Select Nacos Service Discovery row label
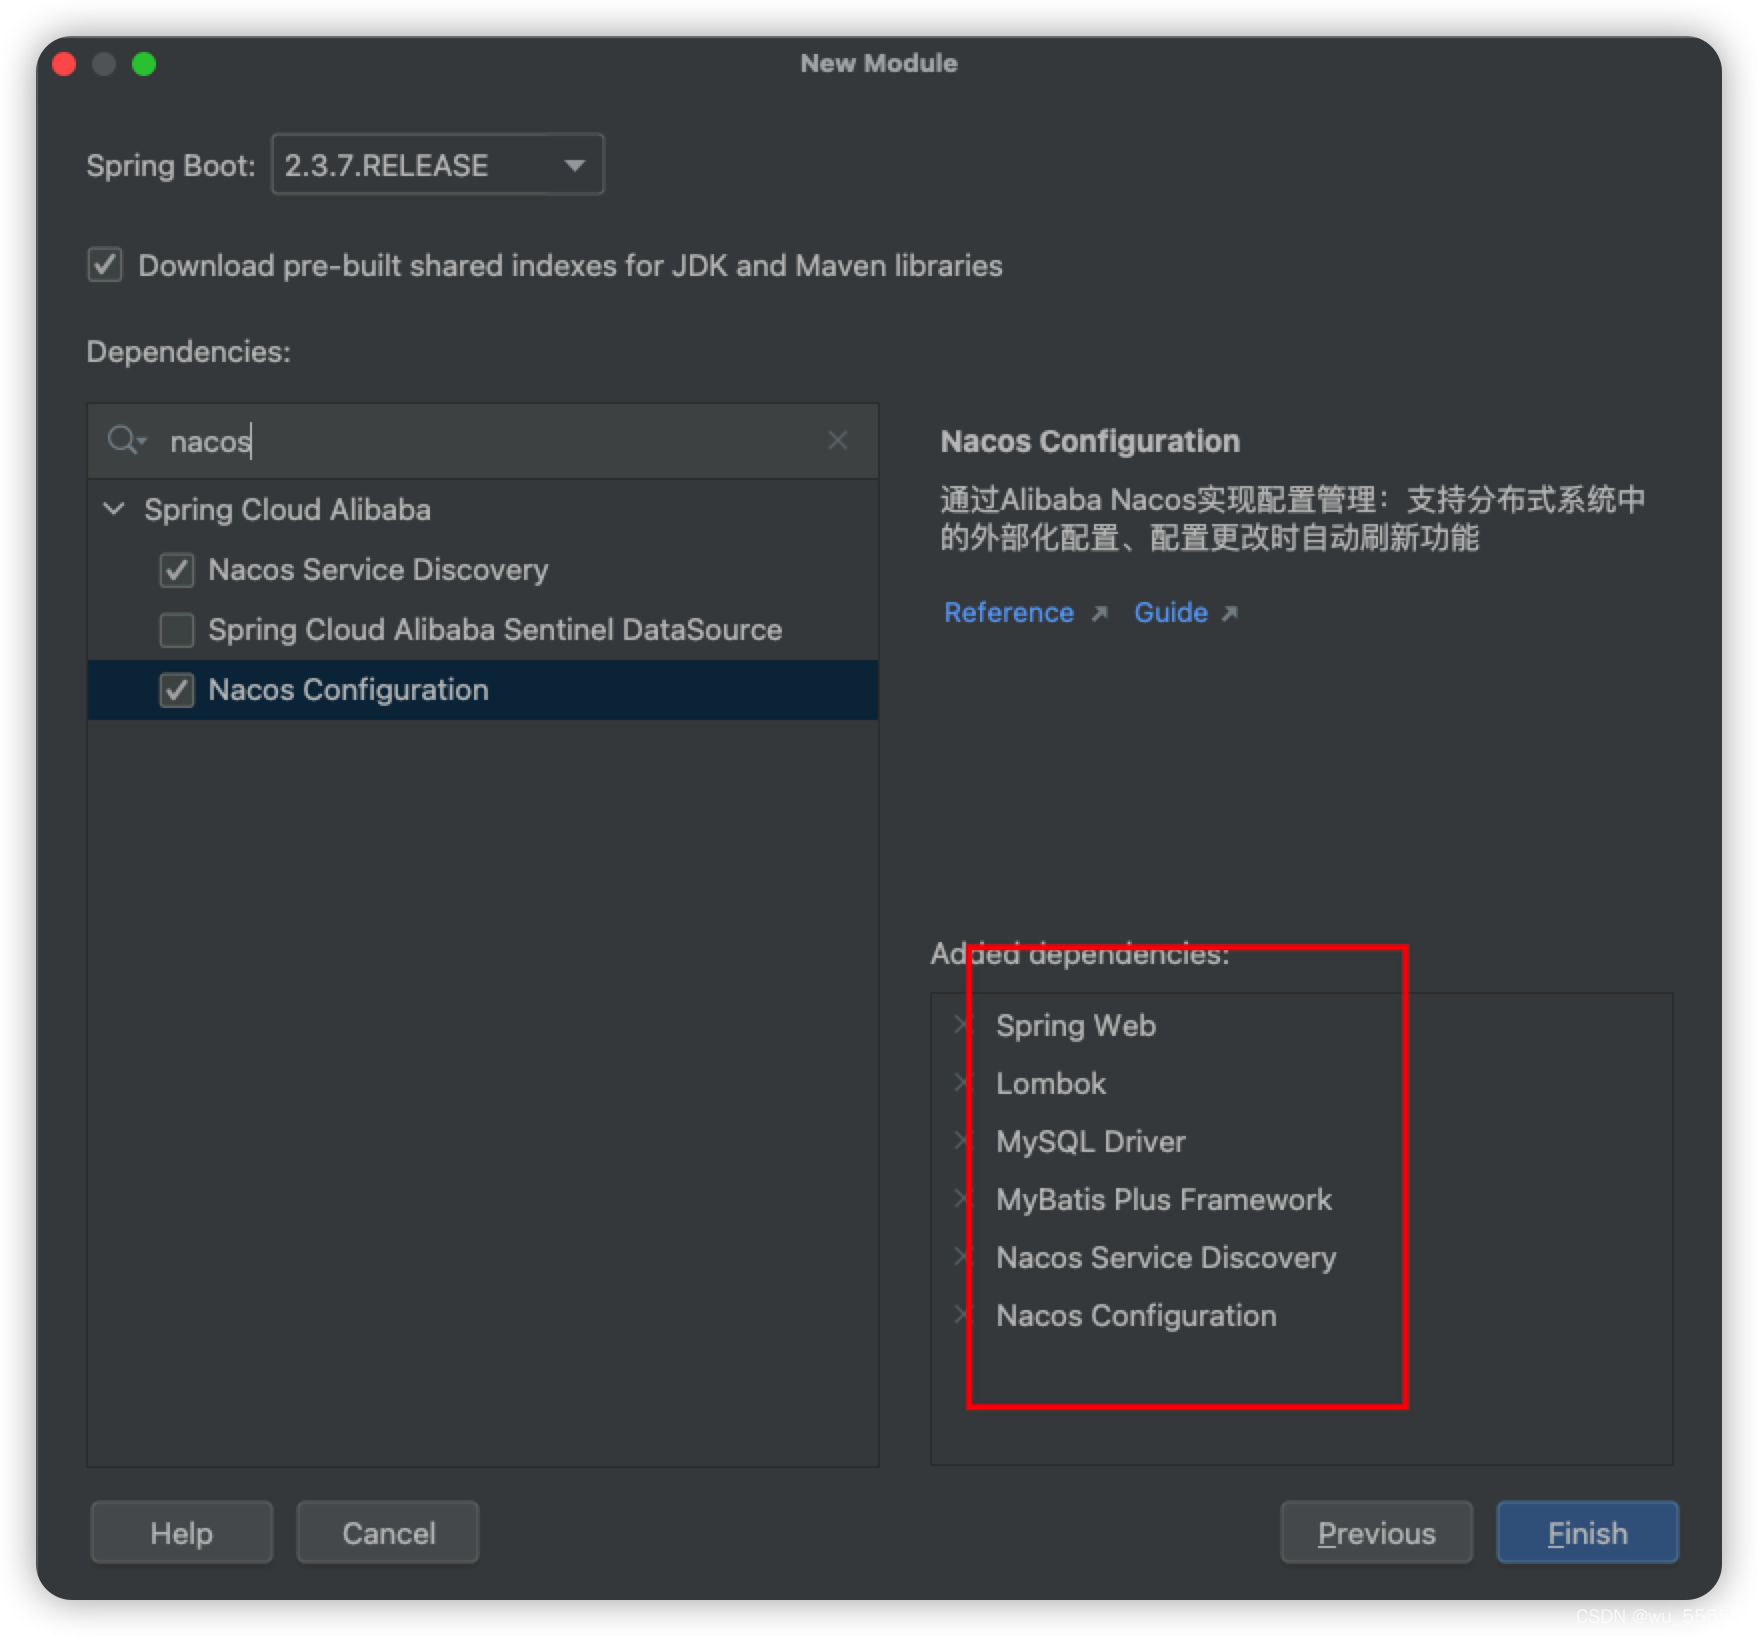Image resolution: width=1758 pixels, height=1636 pixels. tap(378, 570)
